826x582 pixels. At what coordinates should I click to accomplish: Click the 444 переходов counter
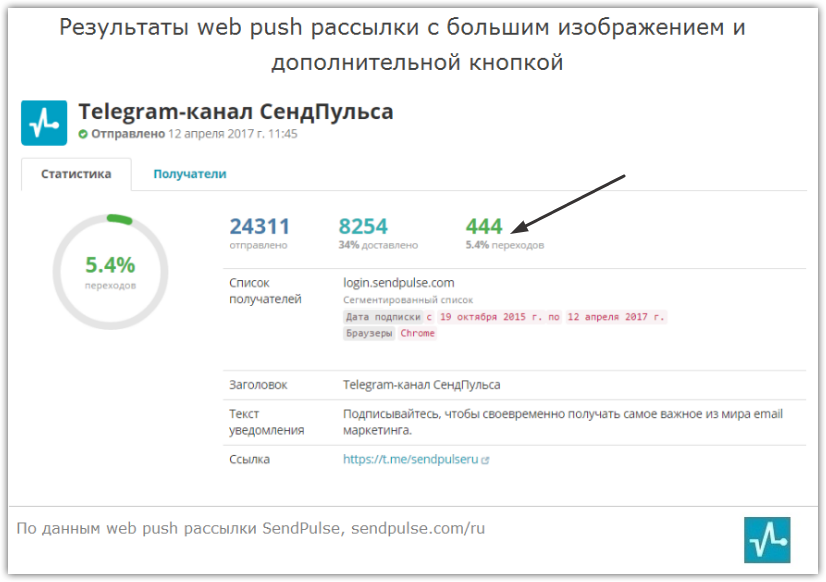(x=504, y=233)
